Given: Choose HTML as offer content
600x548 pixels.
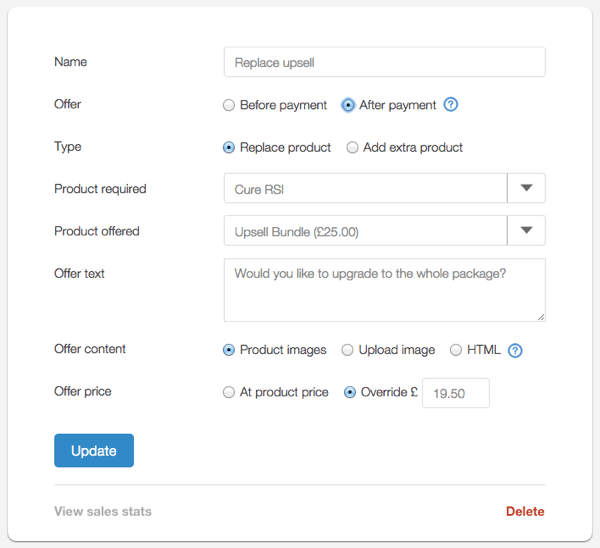Looking at the screenshot, I should 456,351.
